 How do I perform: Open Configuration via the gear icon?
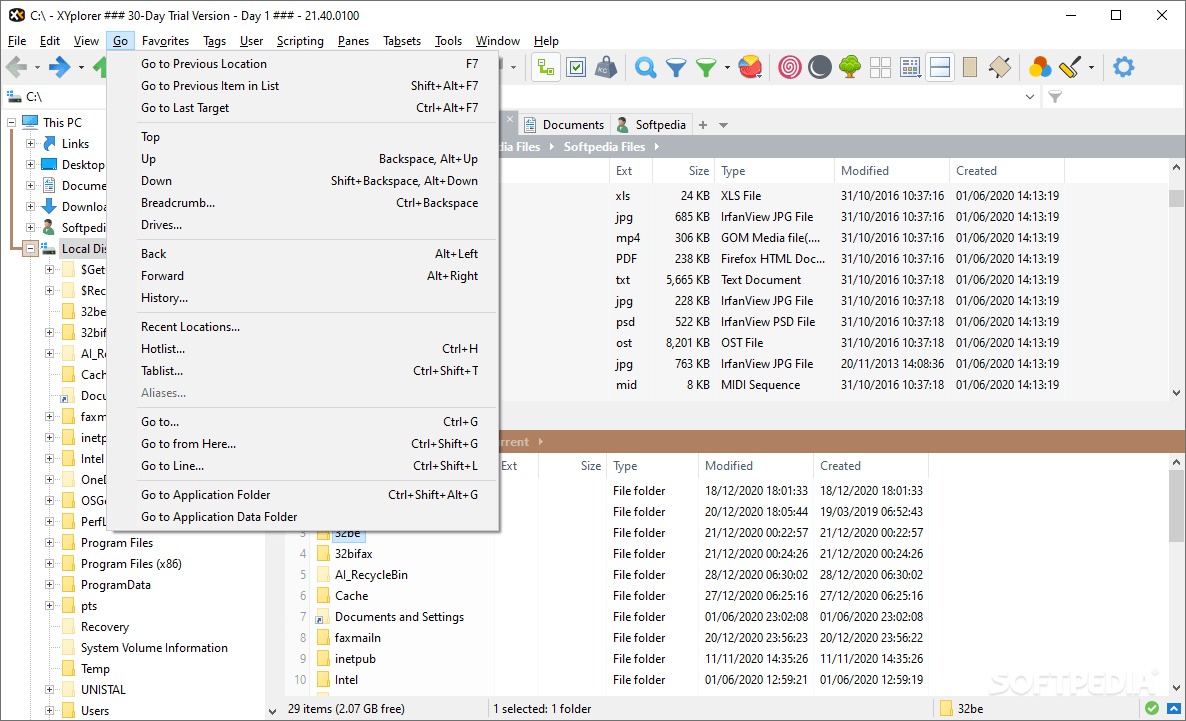1122,67
